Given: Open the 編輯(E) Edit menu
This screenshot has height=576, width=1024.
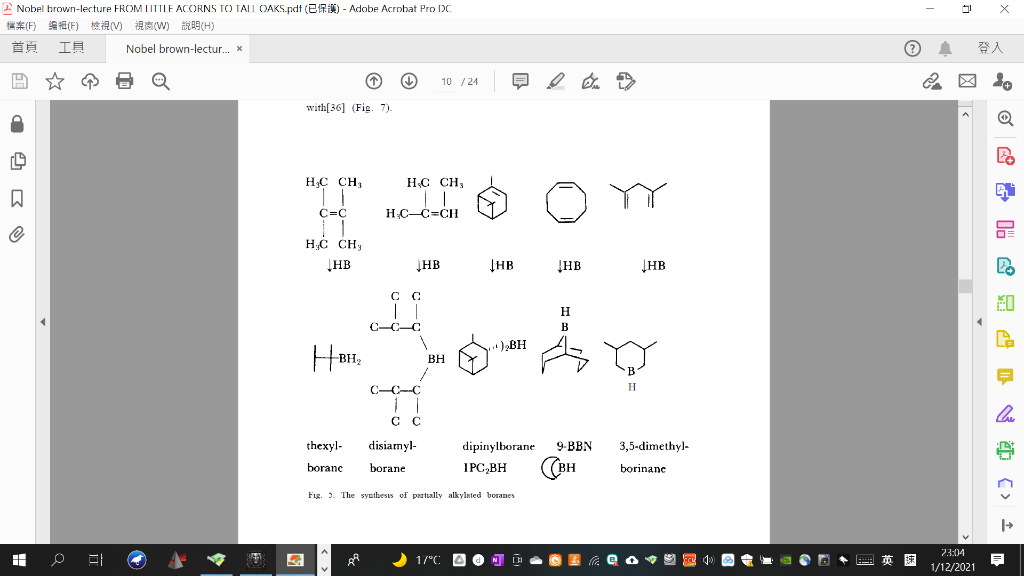Looking at the screenshot, I should click(x=63, y=25).
